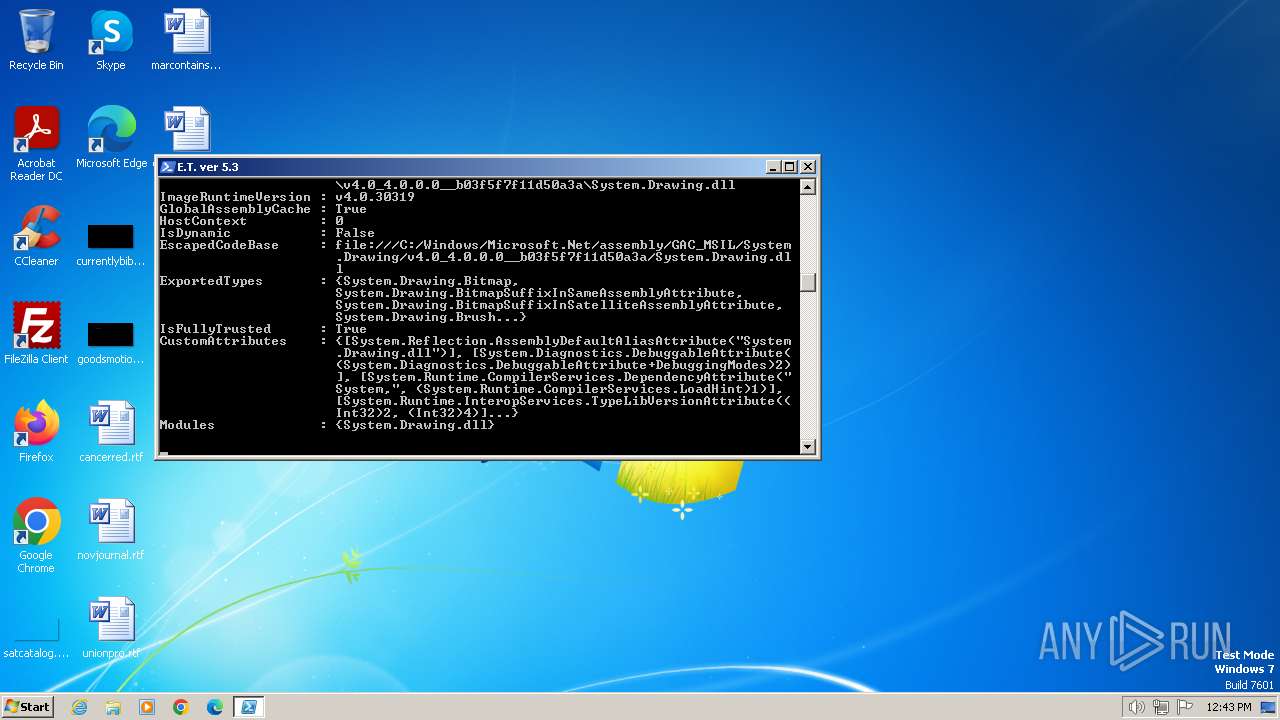Open the FileZilla Client desktop shortcut

point(36,334)
